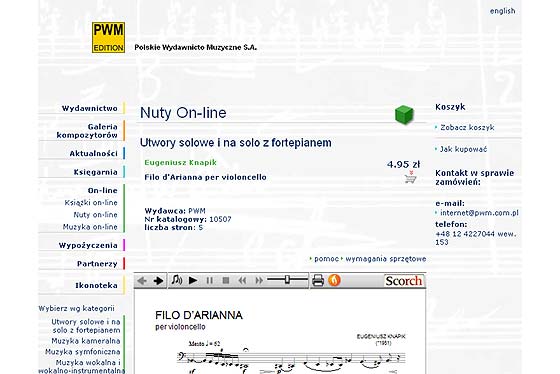Start playback with the Scorch play button

tap(193, 281)
